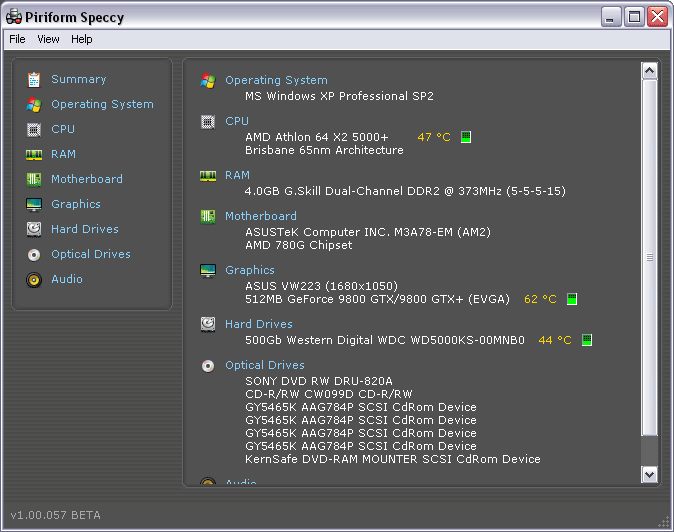Click the Windows flag icon in main panel
The image size is (674, 532).
pyautogui.click(x=208, y=80)
